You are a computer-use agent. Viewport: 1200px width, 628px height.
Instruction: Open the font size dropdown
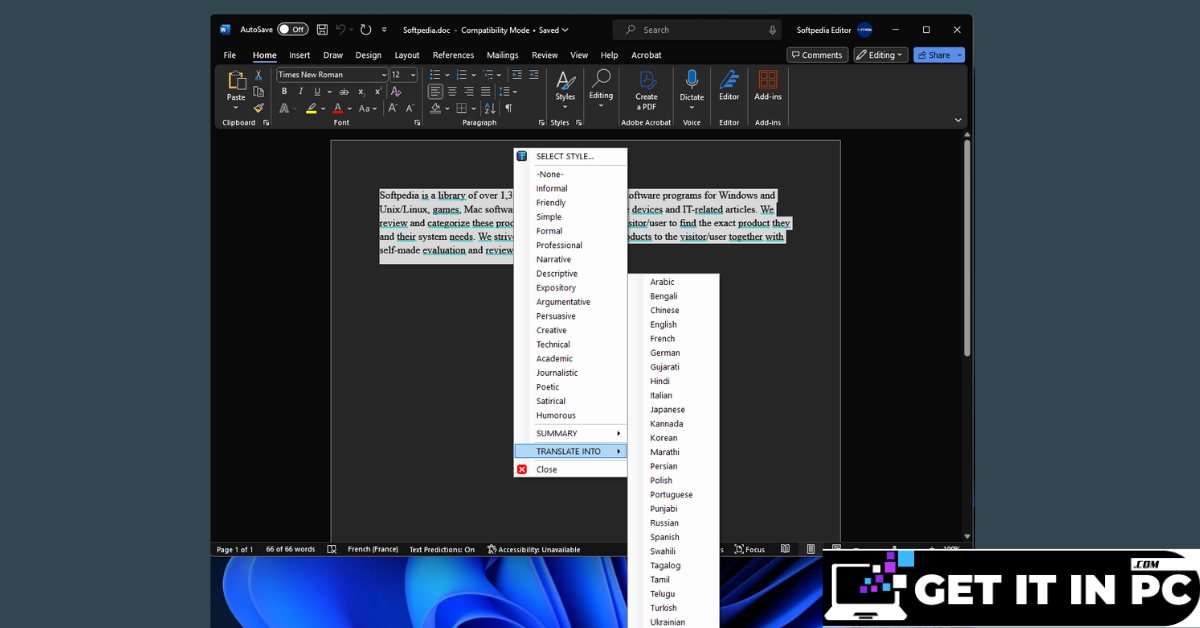(413, 75)
